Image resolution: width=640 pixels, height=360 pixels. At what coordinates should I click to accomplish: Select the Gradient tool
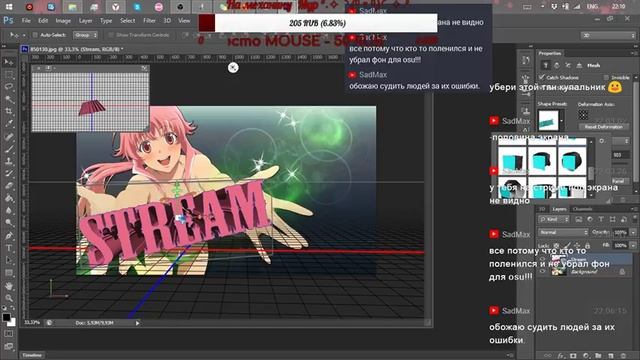[x=8, y=198]
